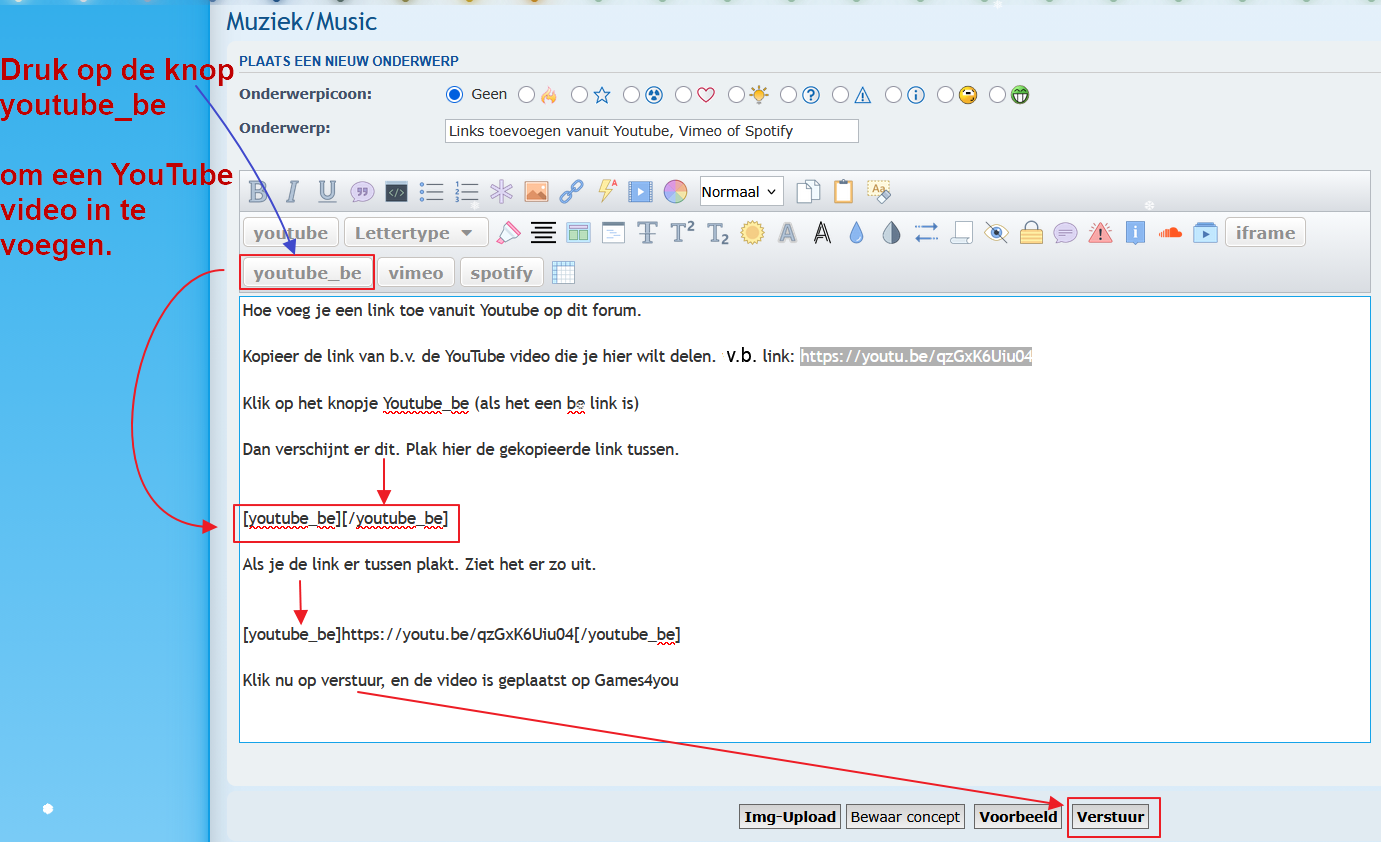Viewport: 1381px width, 842px height.
Task: Click the center align text icon
Action: [543, 233]
